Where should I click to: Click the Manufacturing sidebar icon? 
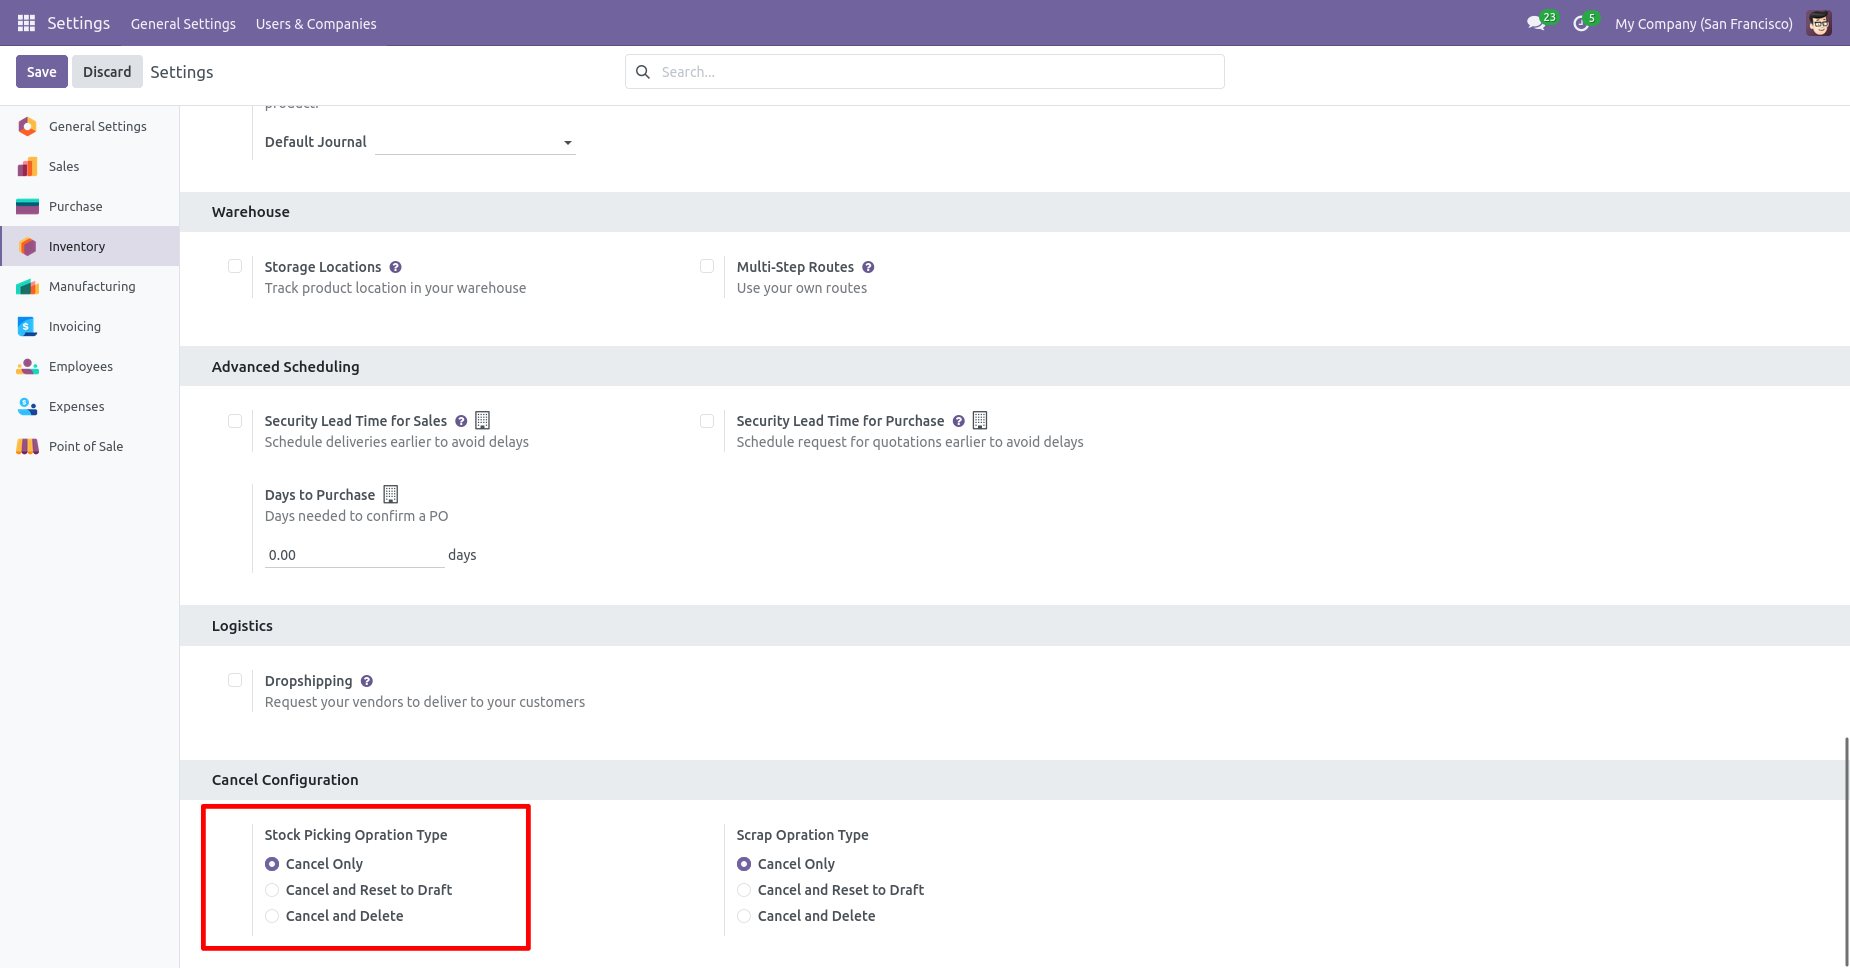pyautogui.click(x=28, y=286)
